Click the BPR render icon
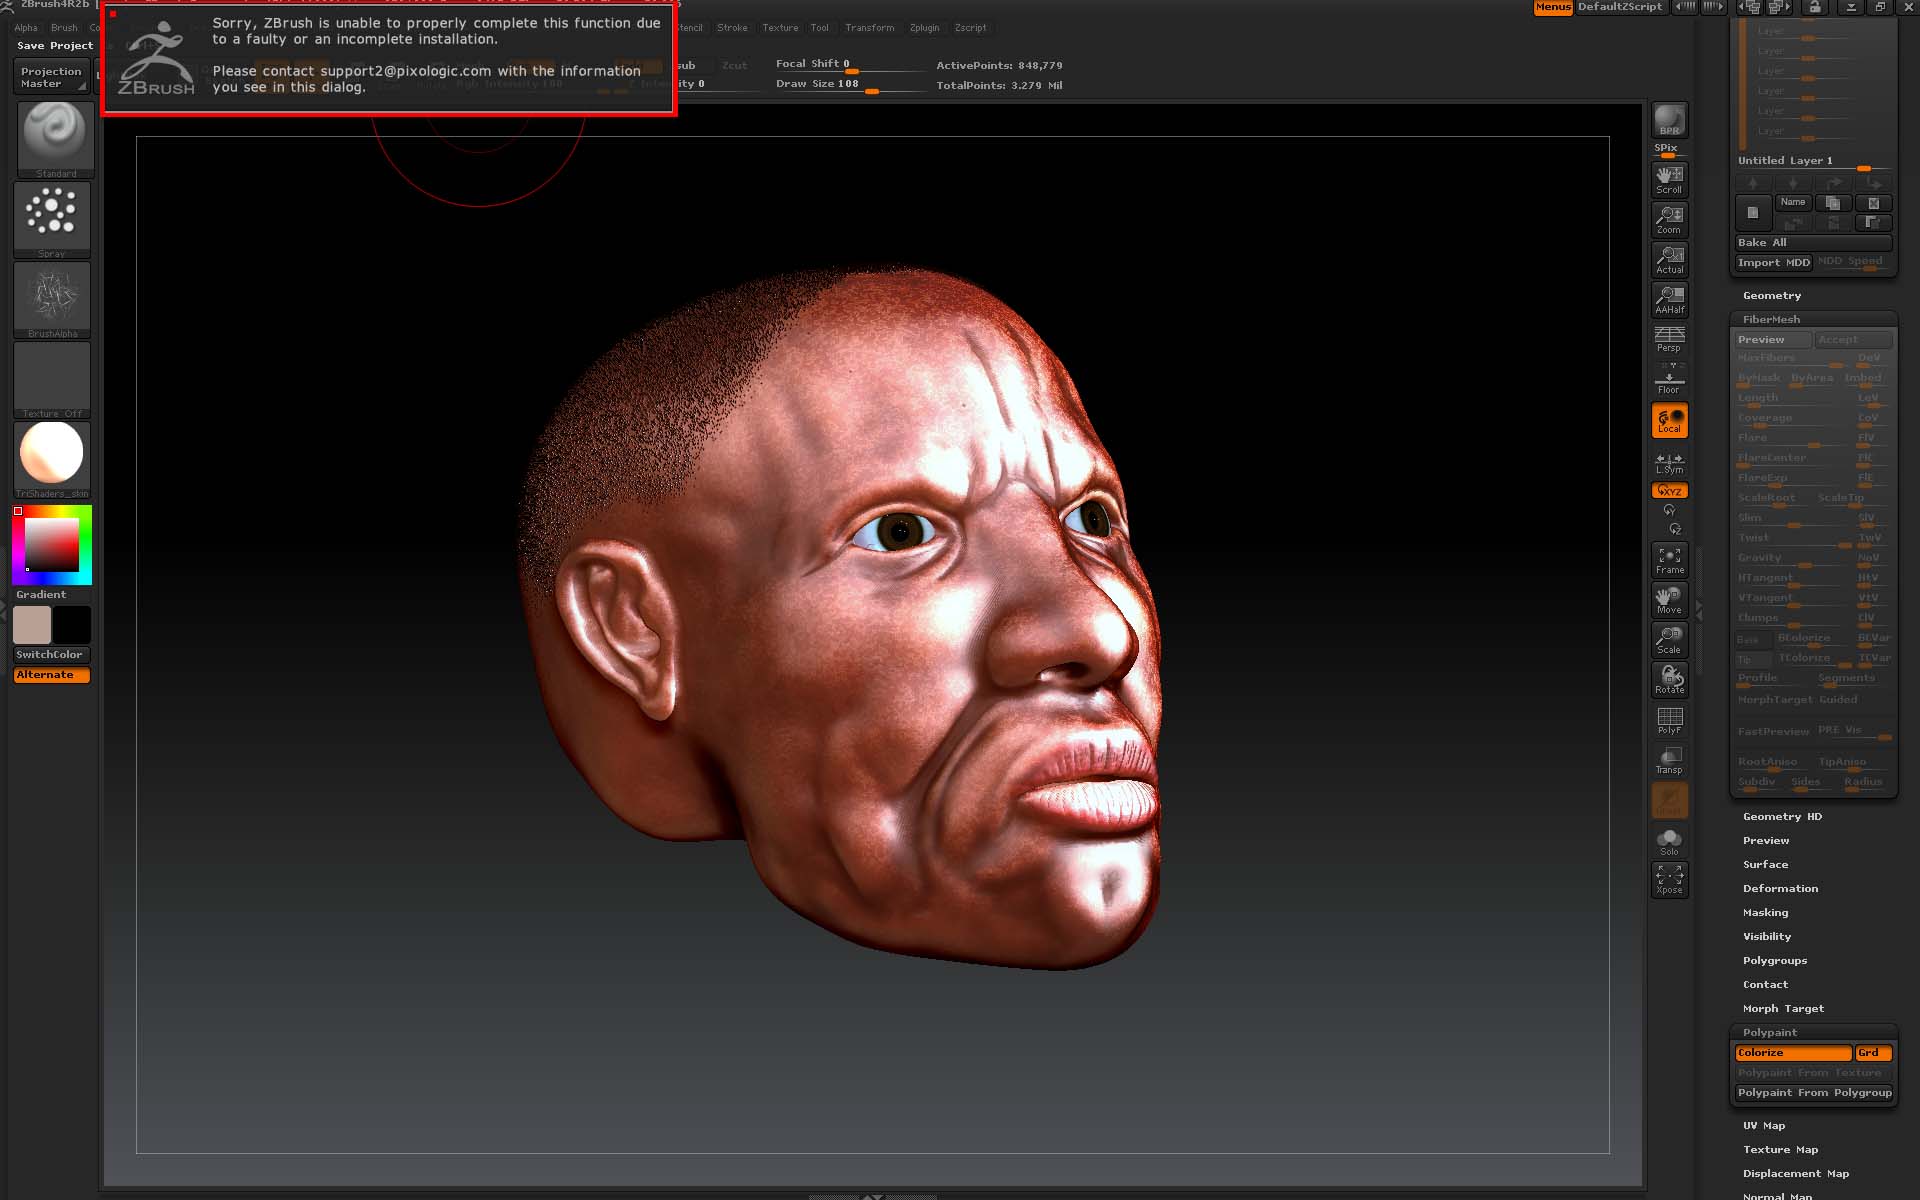 coord(1668,120)
